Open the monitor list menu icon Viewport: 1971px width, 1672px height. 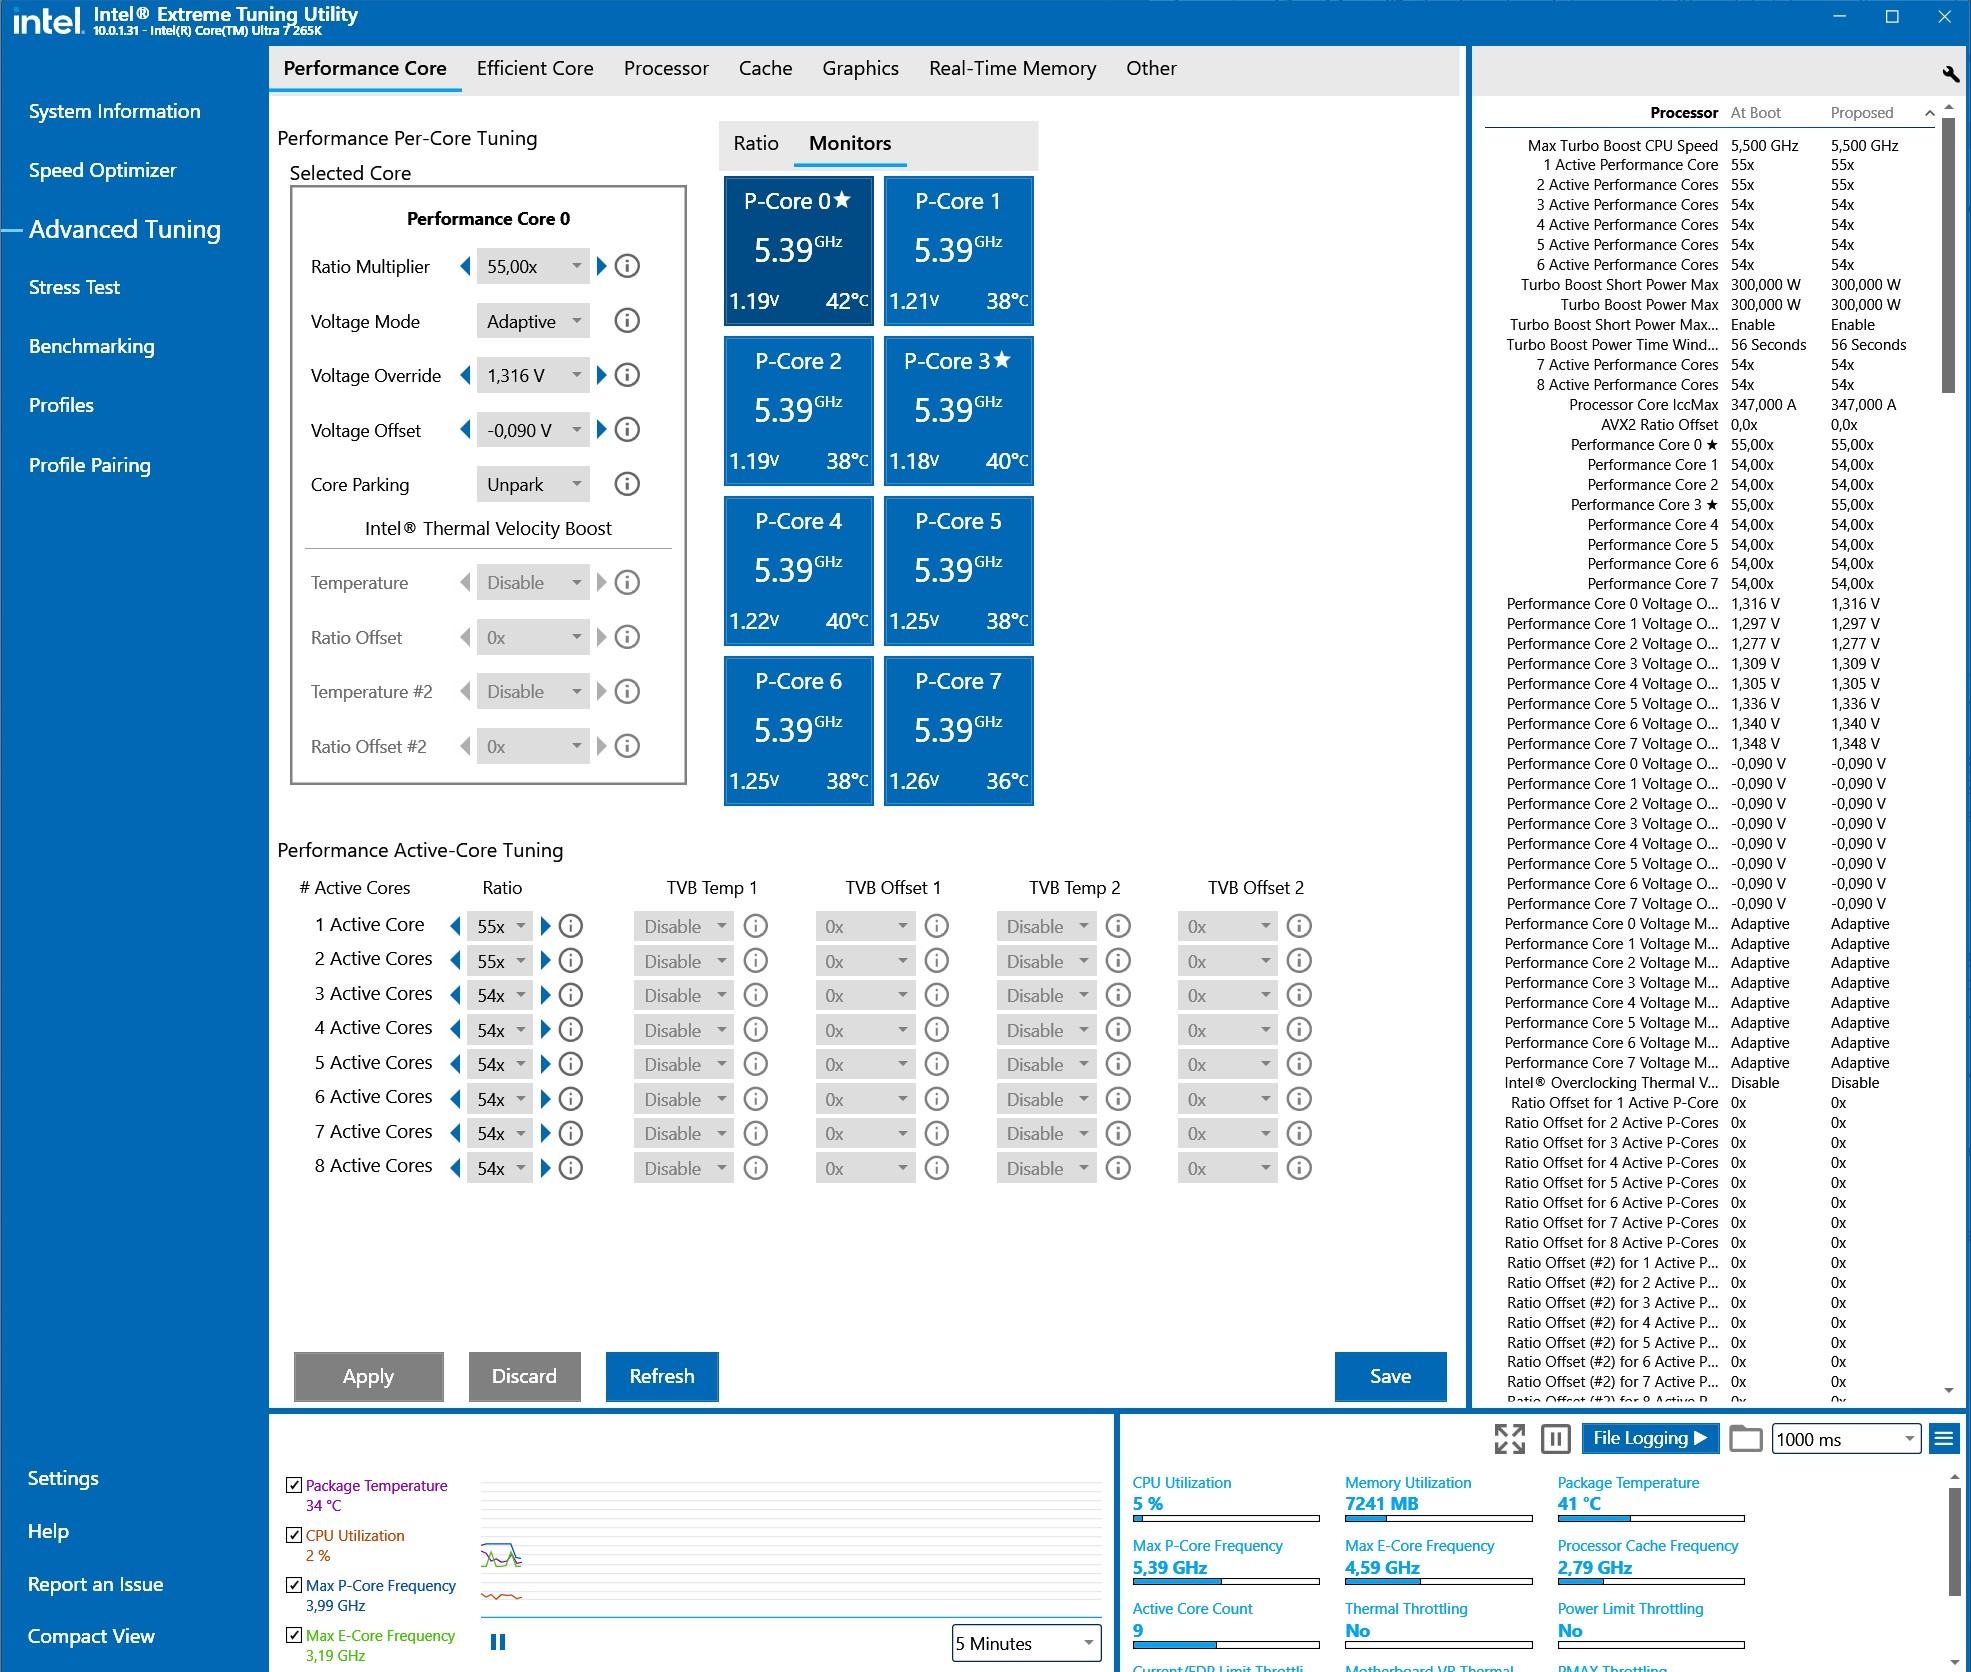[1944, 1439]
